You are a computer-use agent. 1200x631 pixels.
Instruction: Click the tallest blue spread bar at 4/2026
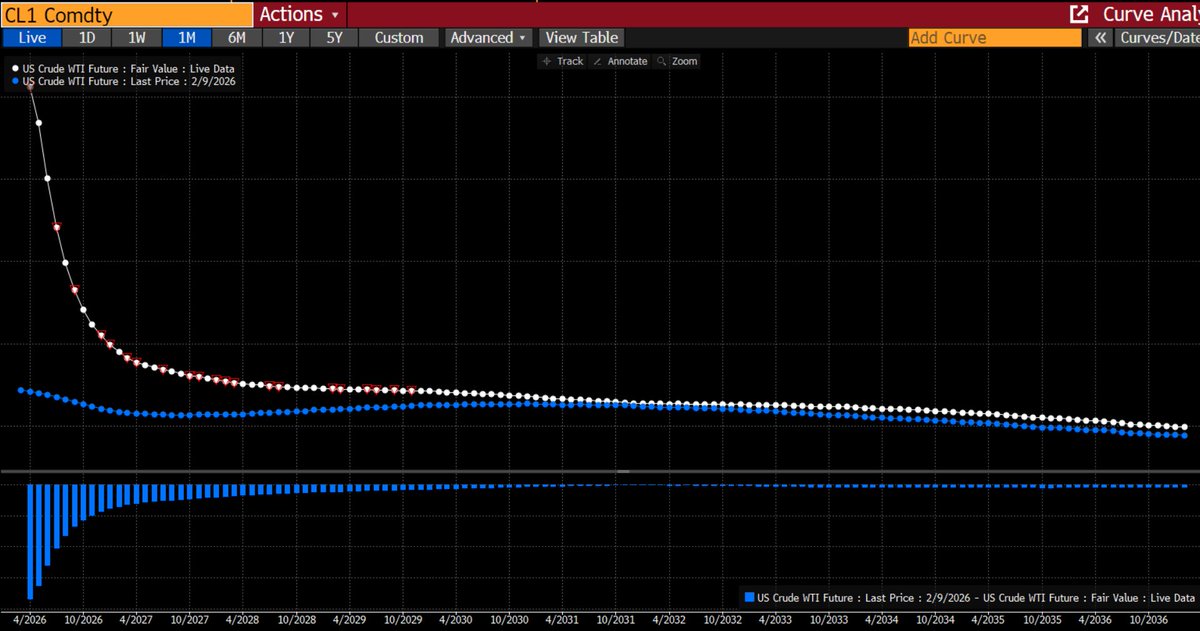point(31,541)
